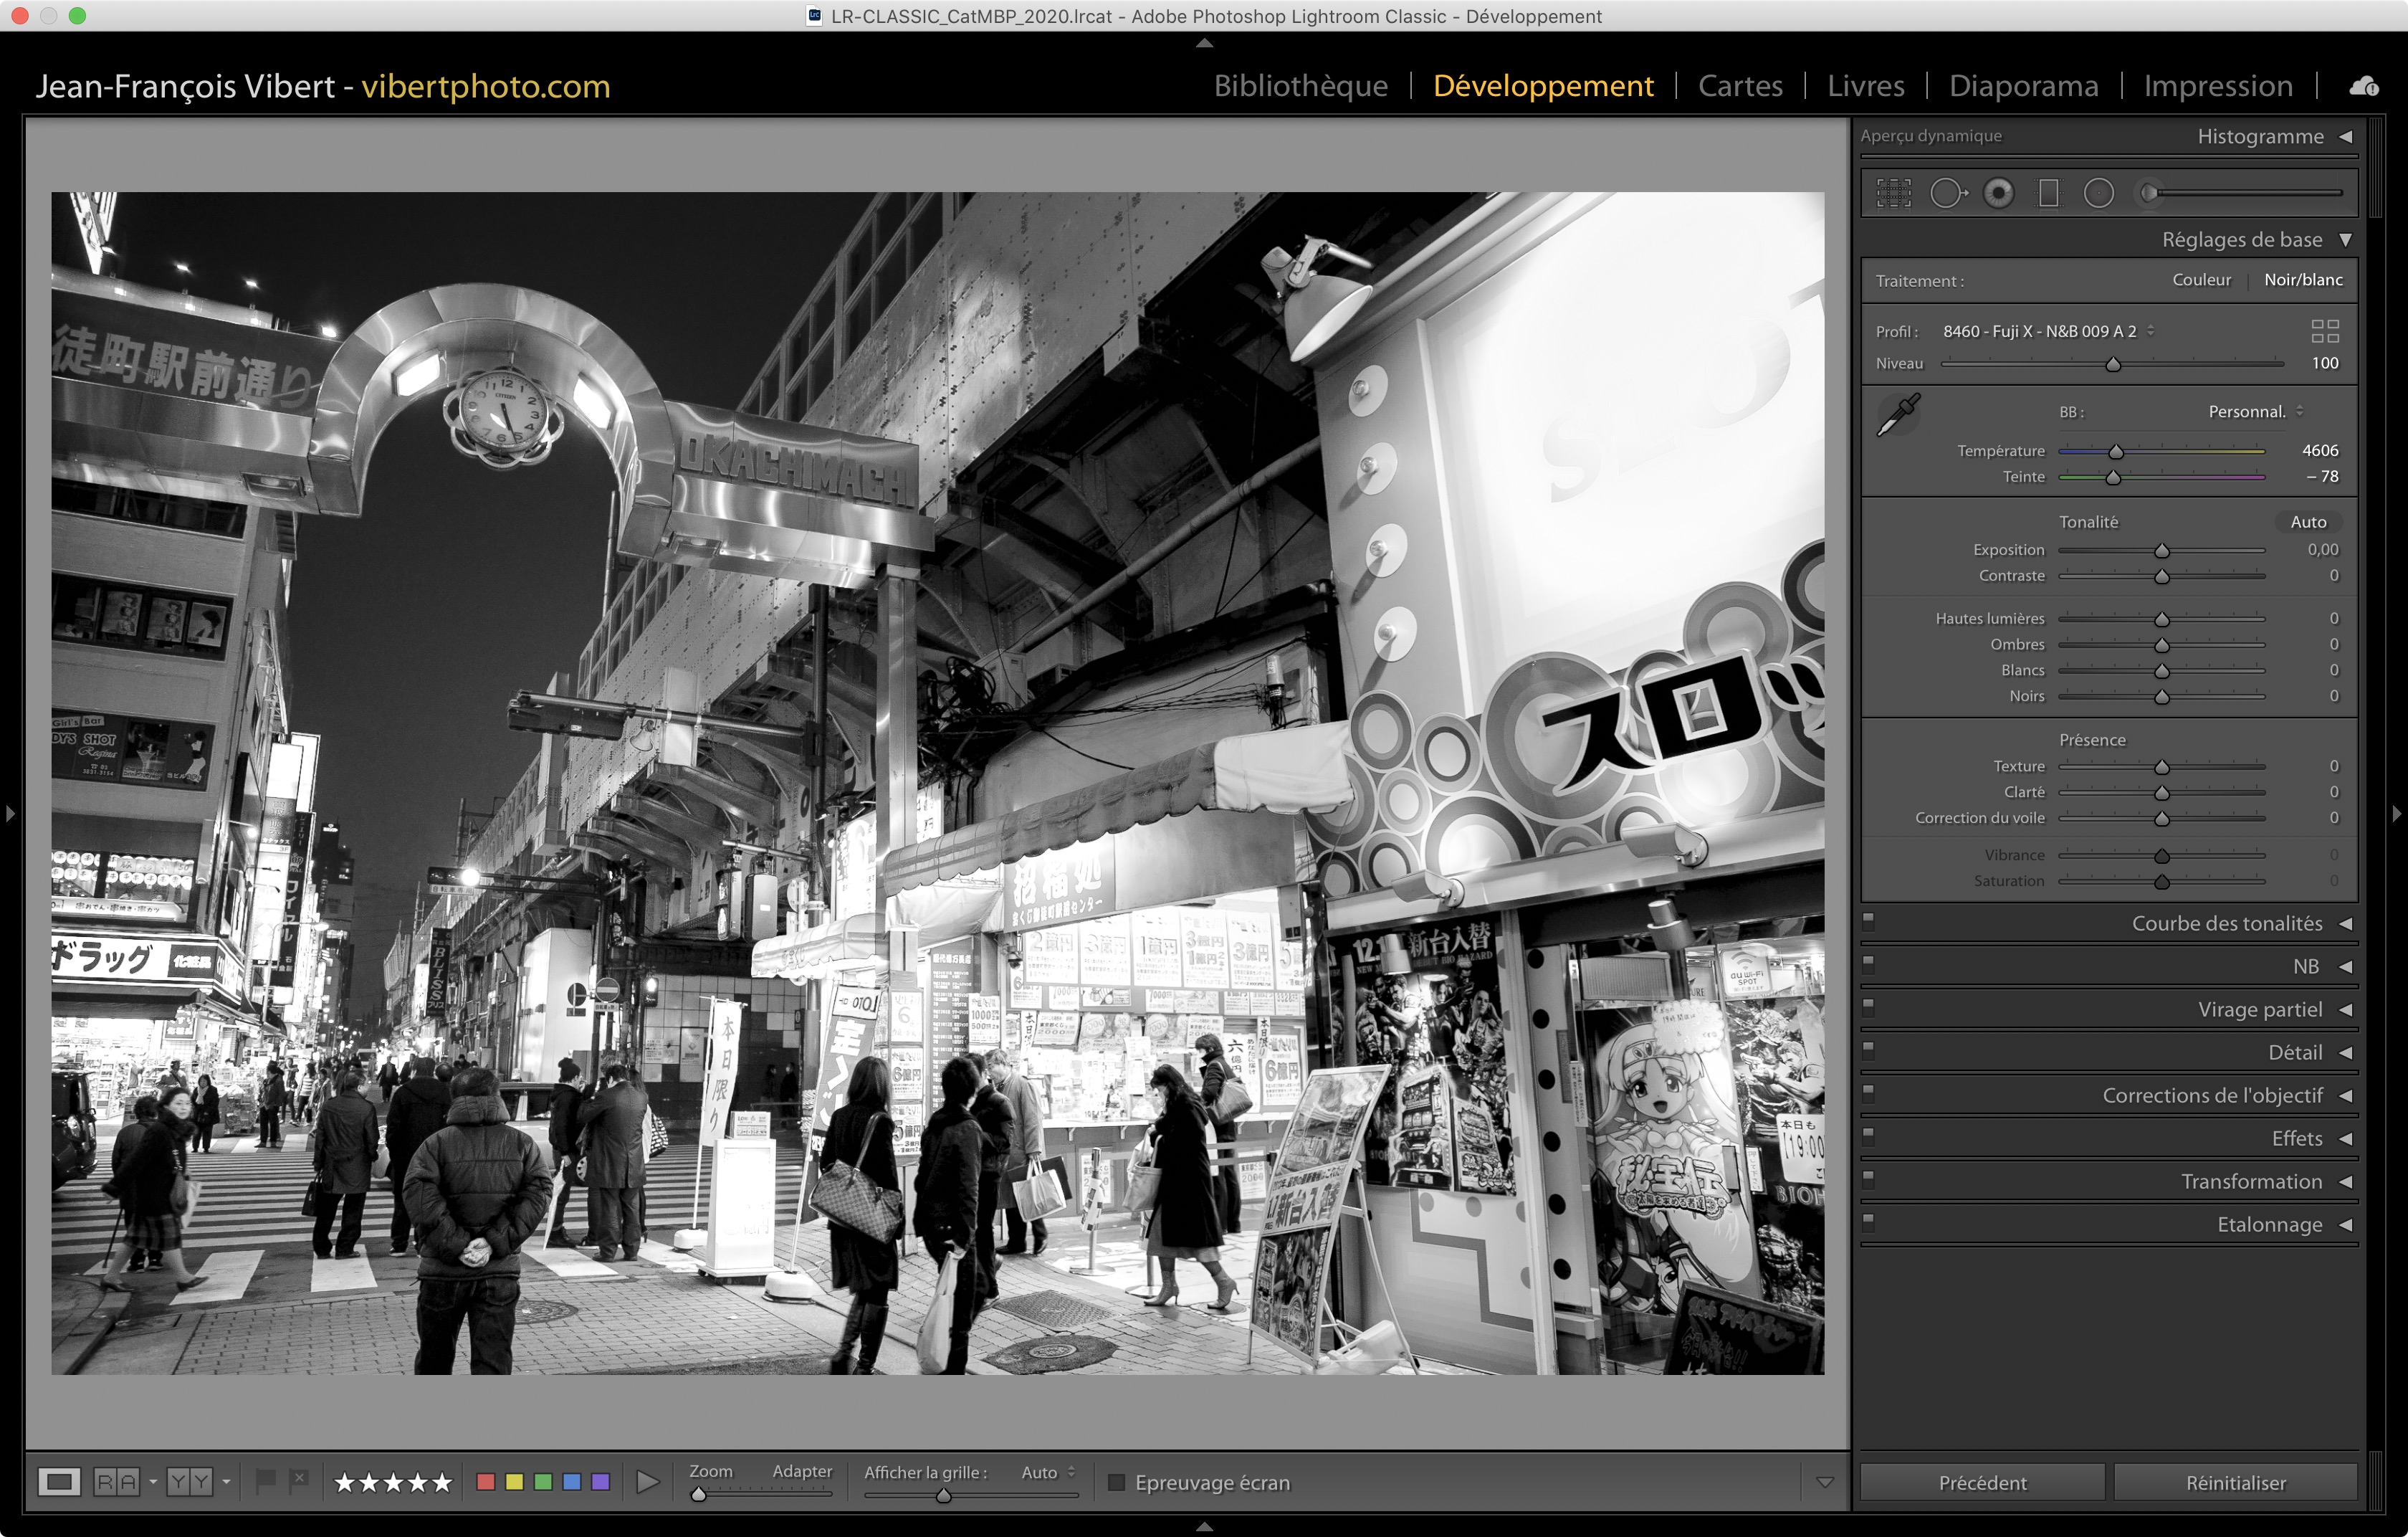Open the profile browser grid icon
Viewport: 2408px width, 1537px height.
tap(2325, 331)
